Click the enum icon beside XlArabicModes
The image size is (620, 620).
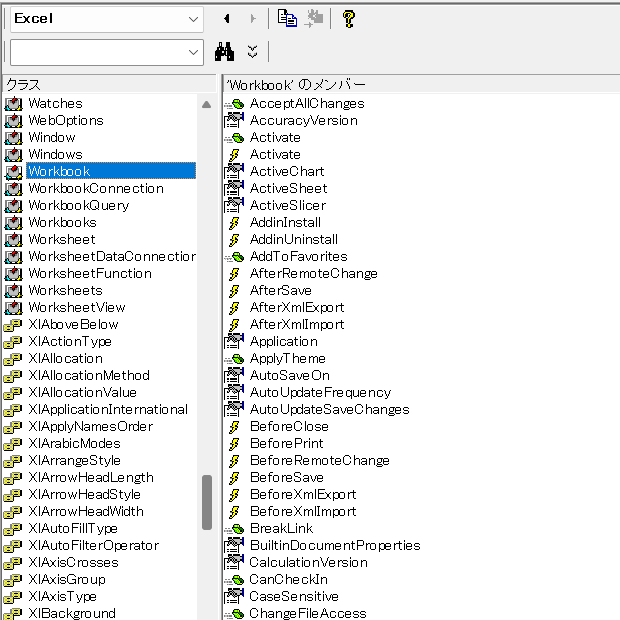click(13, 444)
